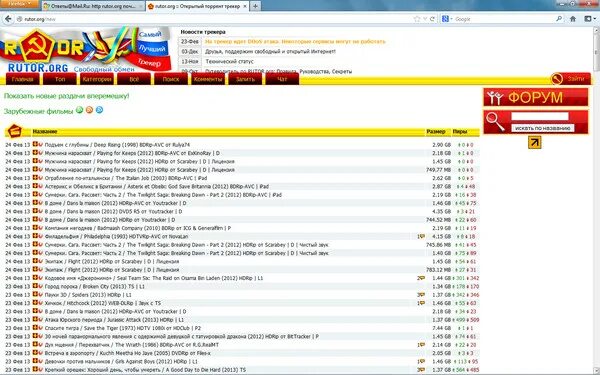Open comments icon on The Wraith row
This screenshot has height=375, width=600.
pyautogui.click(x=421, y=345)
